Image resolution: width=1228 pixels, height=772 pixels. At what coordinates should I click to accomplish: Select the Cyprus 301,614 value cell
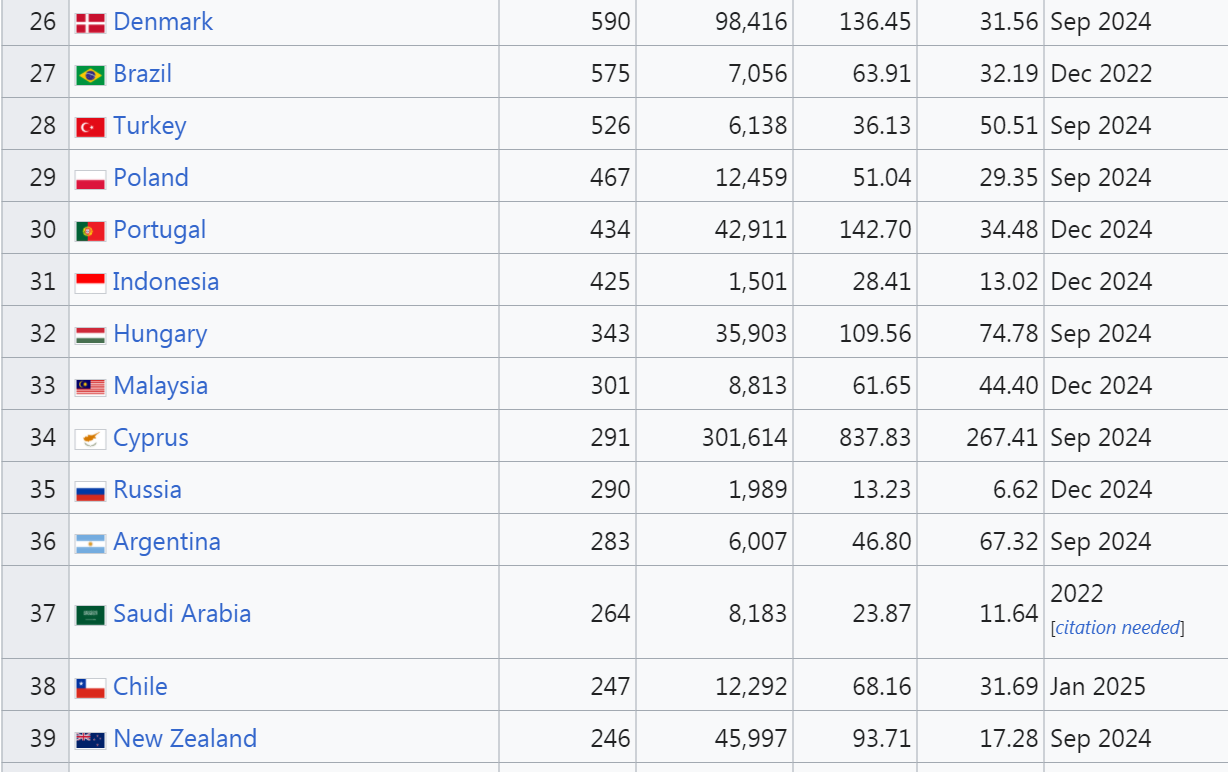click(714, 437)
